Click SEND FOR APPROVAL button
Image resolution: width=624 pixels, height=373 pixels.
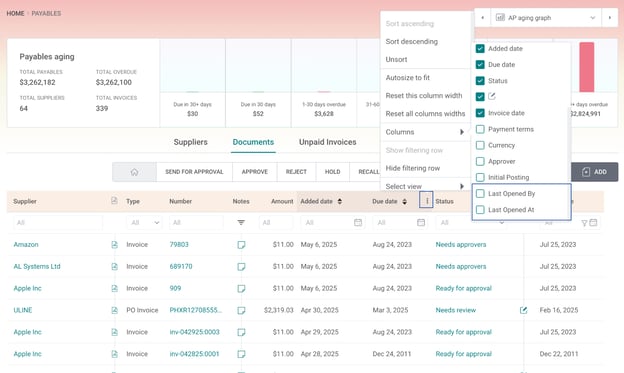(x=194, y=172)
